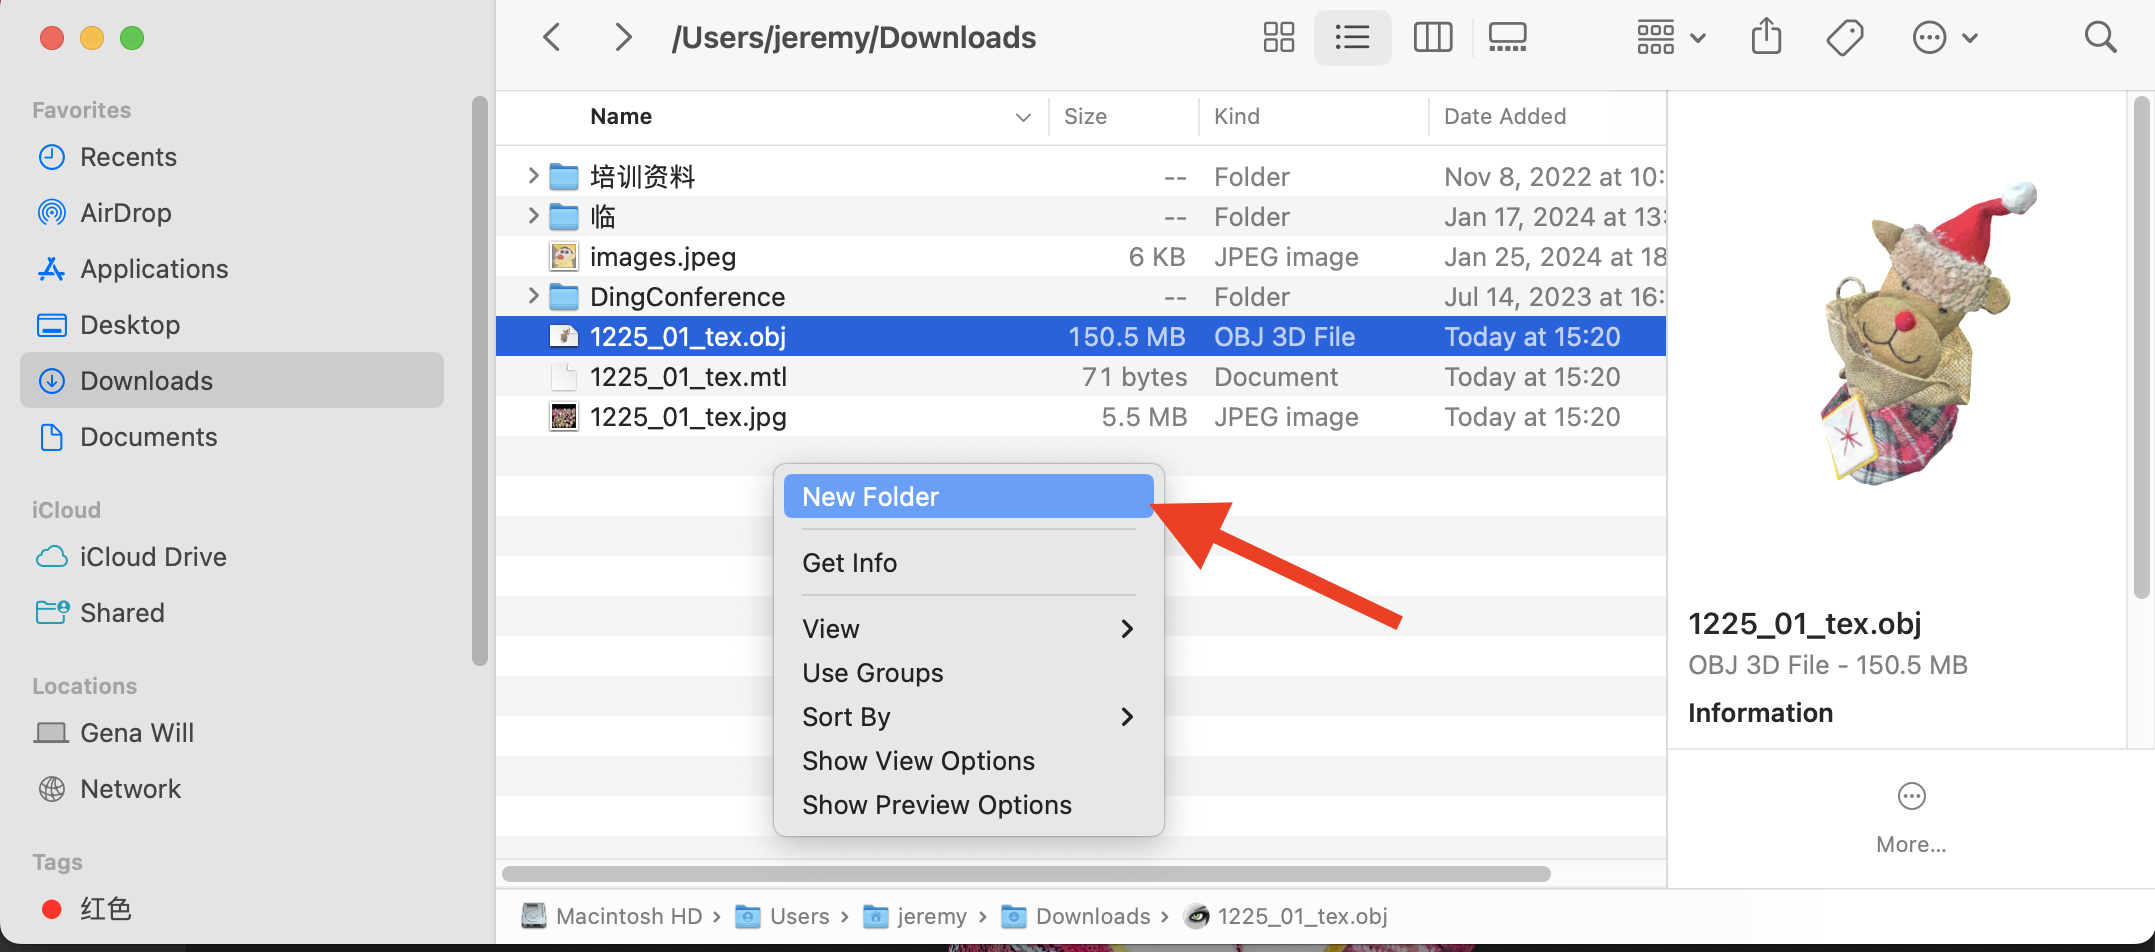The image size is (2155, 952).
Task: Switch to gallery view
Action: (1507, 38)
